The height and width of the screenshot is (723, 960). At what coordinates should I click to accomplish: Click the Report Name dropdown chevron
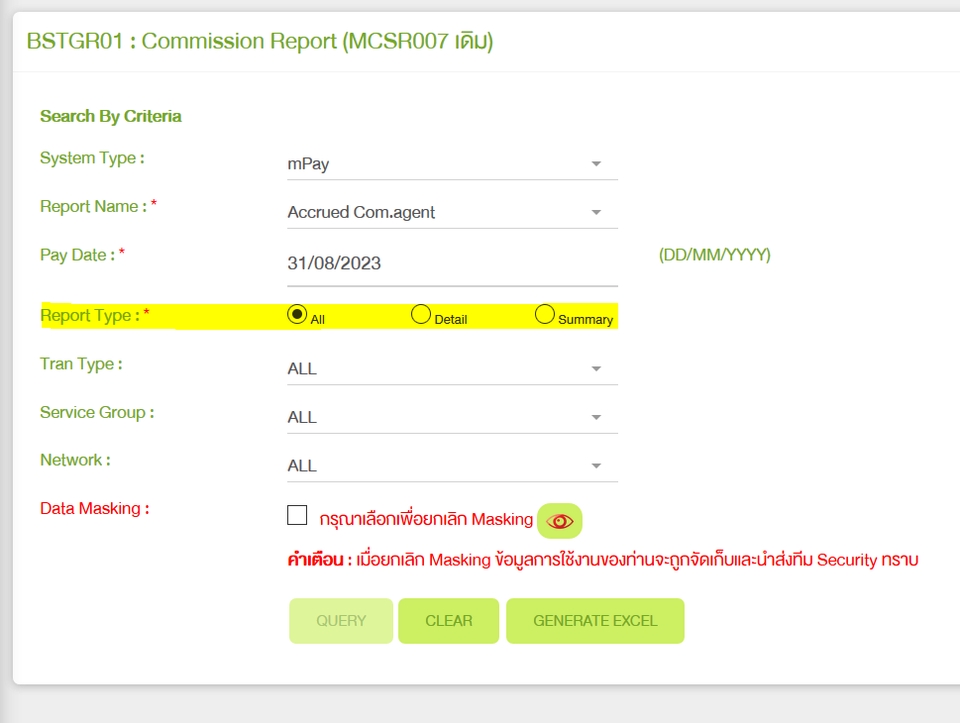597,212
